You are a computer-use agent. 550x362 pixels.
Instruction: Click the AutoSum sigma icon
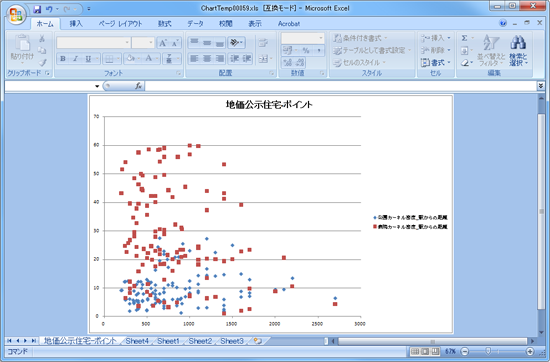tap(464, 38)
